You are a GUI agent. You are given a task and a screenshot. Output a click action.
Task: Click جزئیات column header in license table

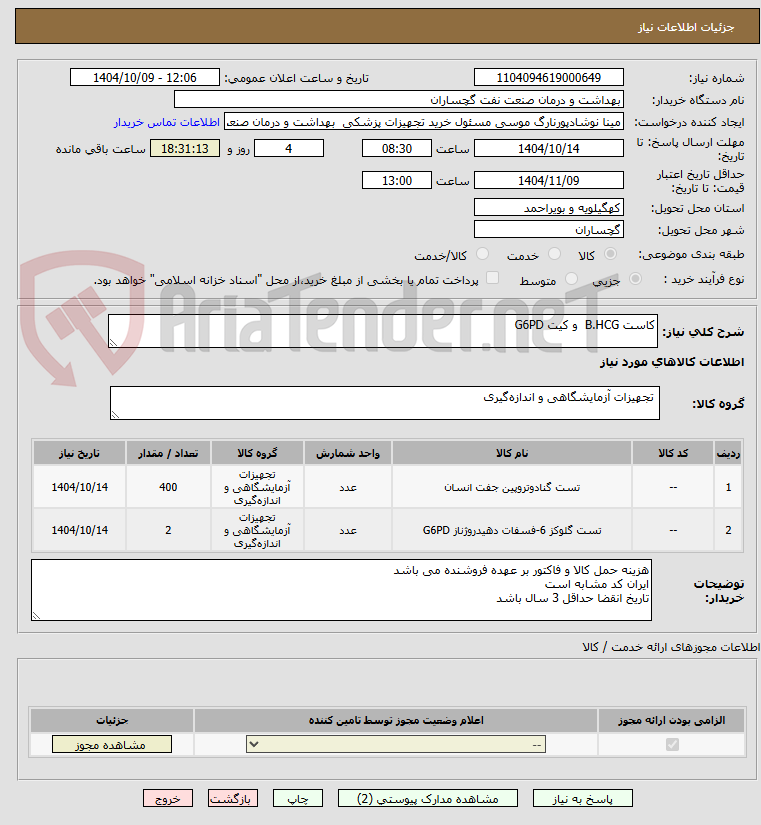click(x=112, y=720)
